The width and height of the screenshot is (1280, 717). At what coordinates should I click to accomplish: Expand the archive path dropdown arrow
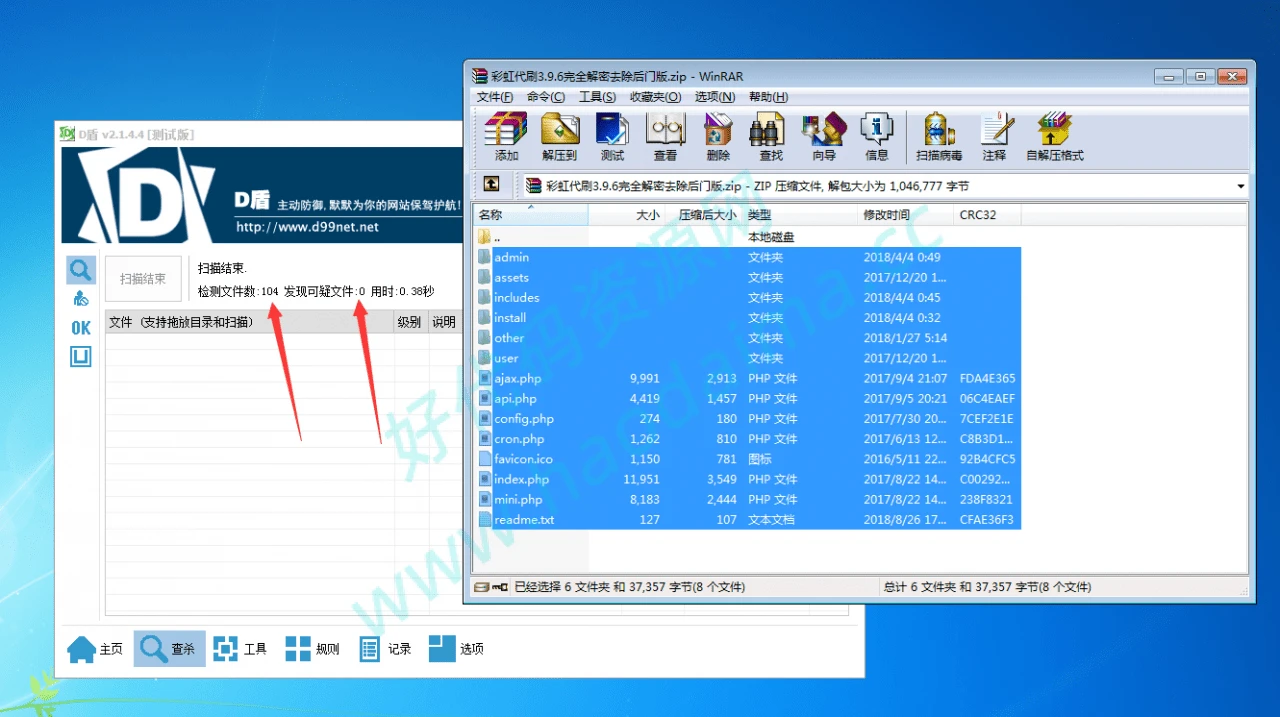click(1240, 186)
